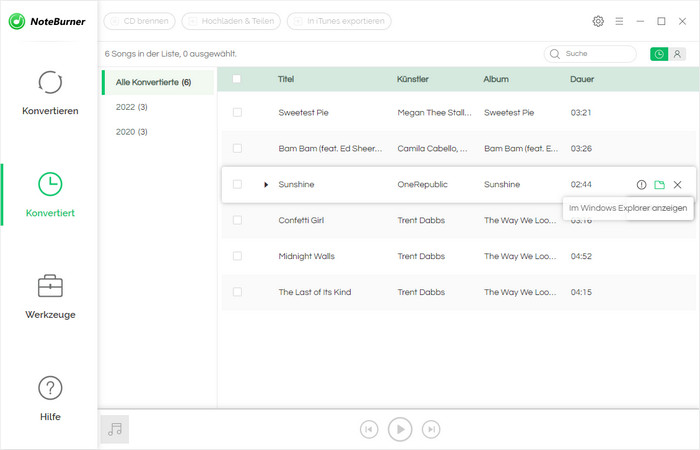
Task: Select The Last of Its Kind title
Action: click(315, 292)
